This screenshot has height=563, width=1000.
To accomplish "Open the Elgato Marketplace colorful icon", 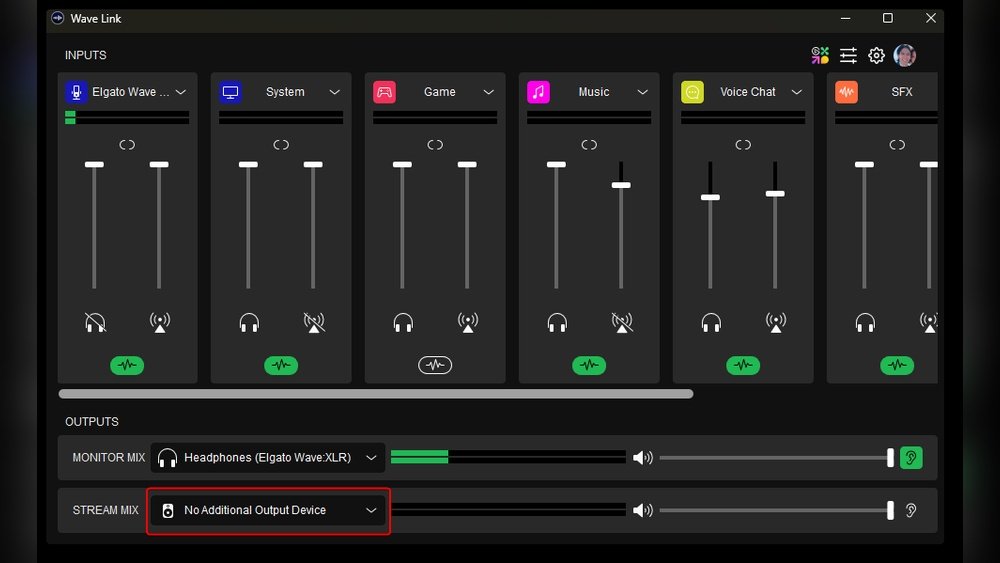I will [x=820, y=55].
